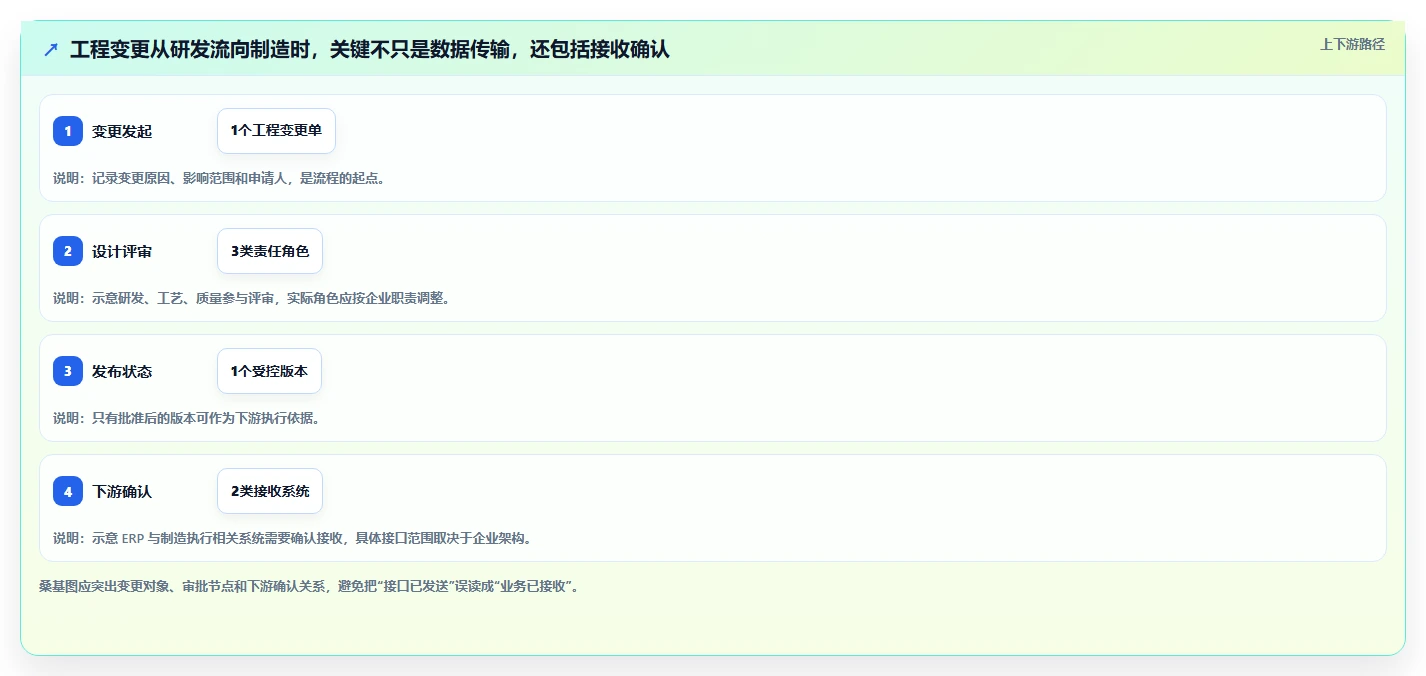
Task: Select the blue step 2 badge
Action: pos(68,251)
